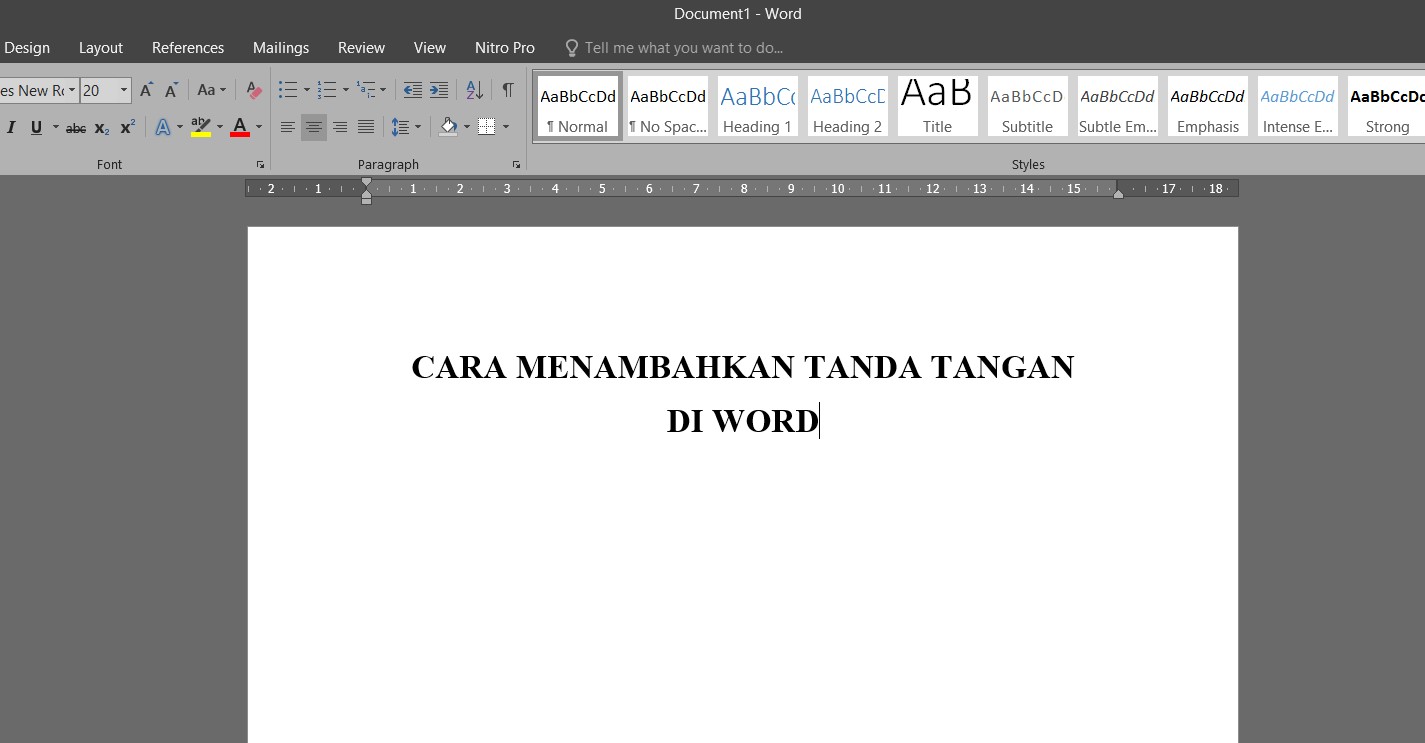Expand the Bullets list dropdown arrow

(307, 90)
